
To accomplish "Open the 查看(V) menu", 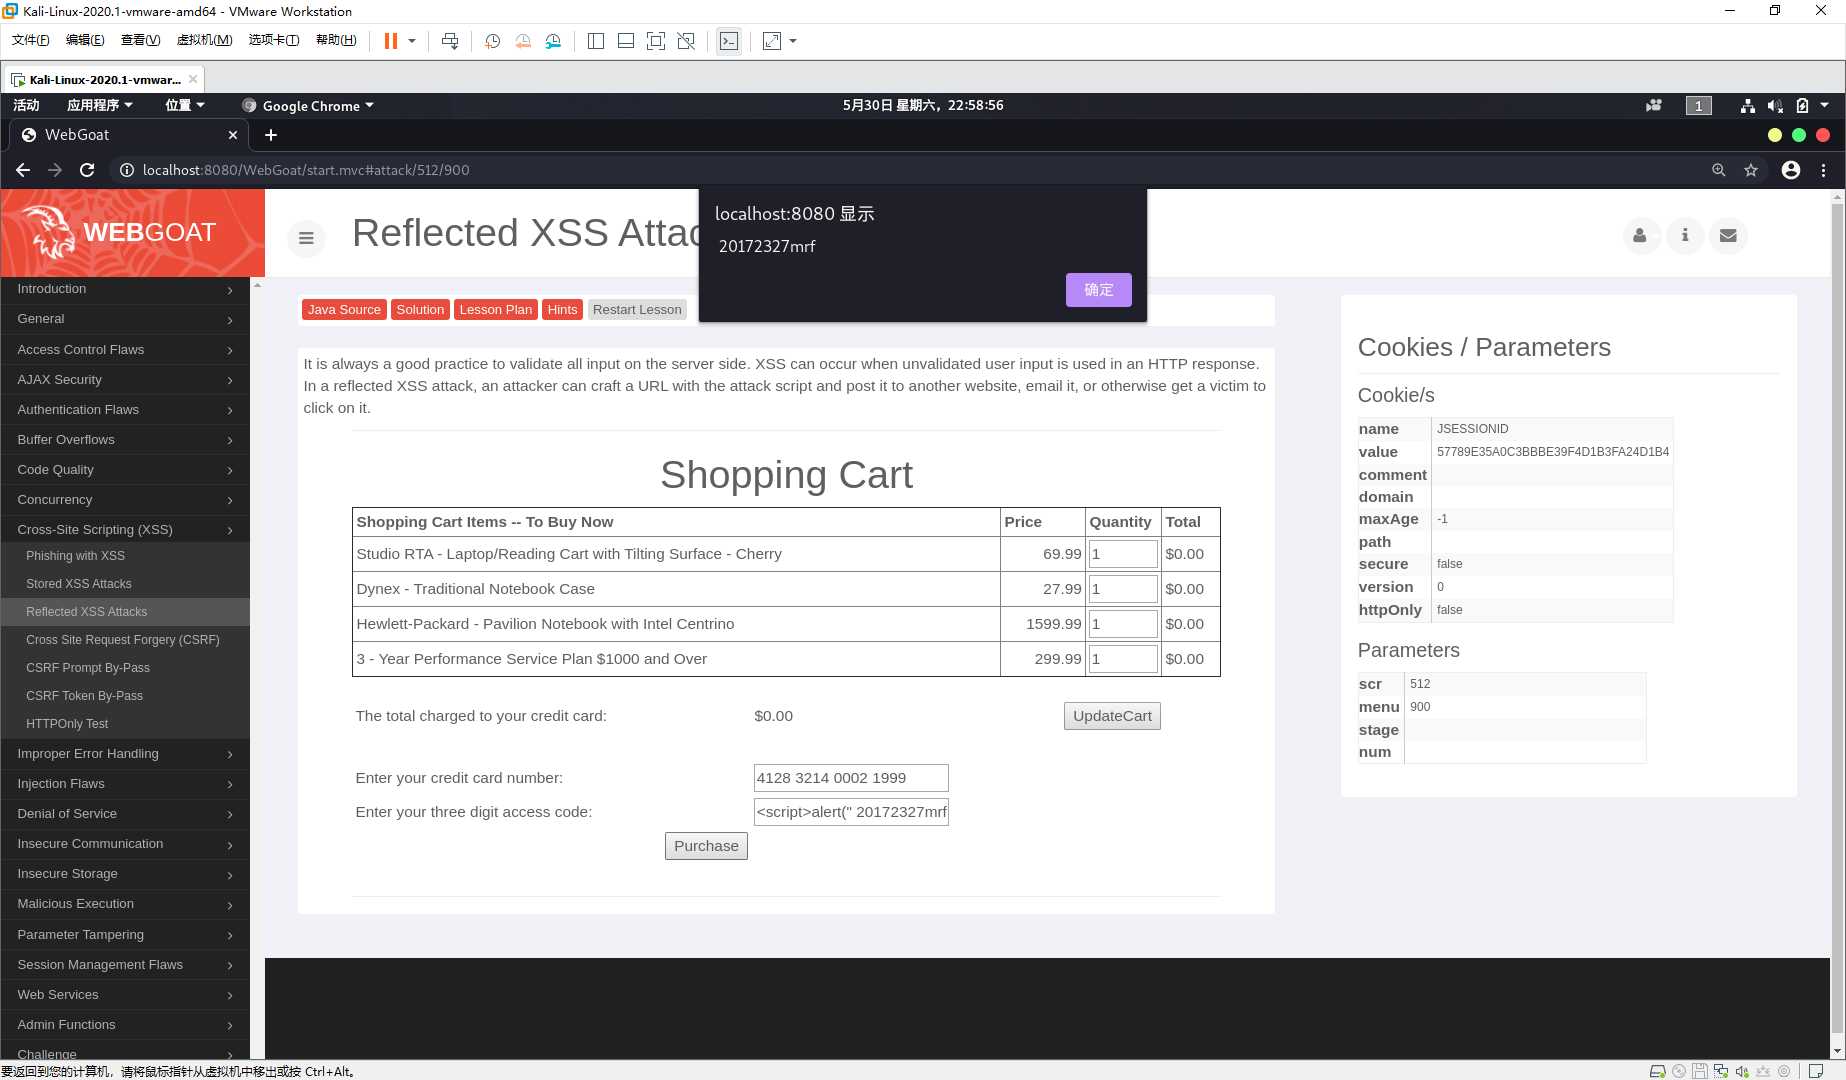I will 140,40.
